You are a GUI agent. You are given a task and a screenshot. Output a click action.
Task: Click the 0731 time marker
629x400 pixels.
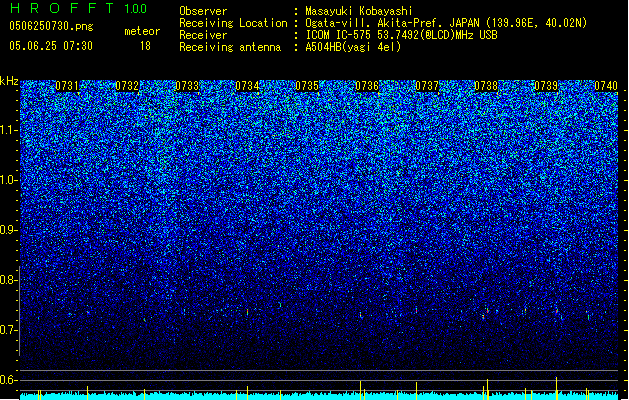point(67,86)
